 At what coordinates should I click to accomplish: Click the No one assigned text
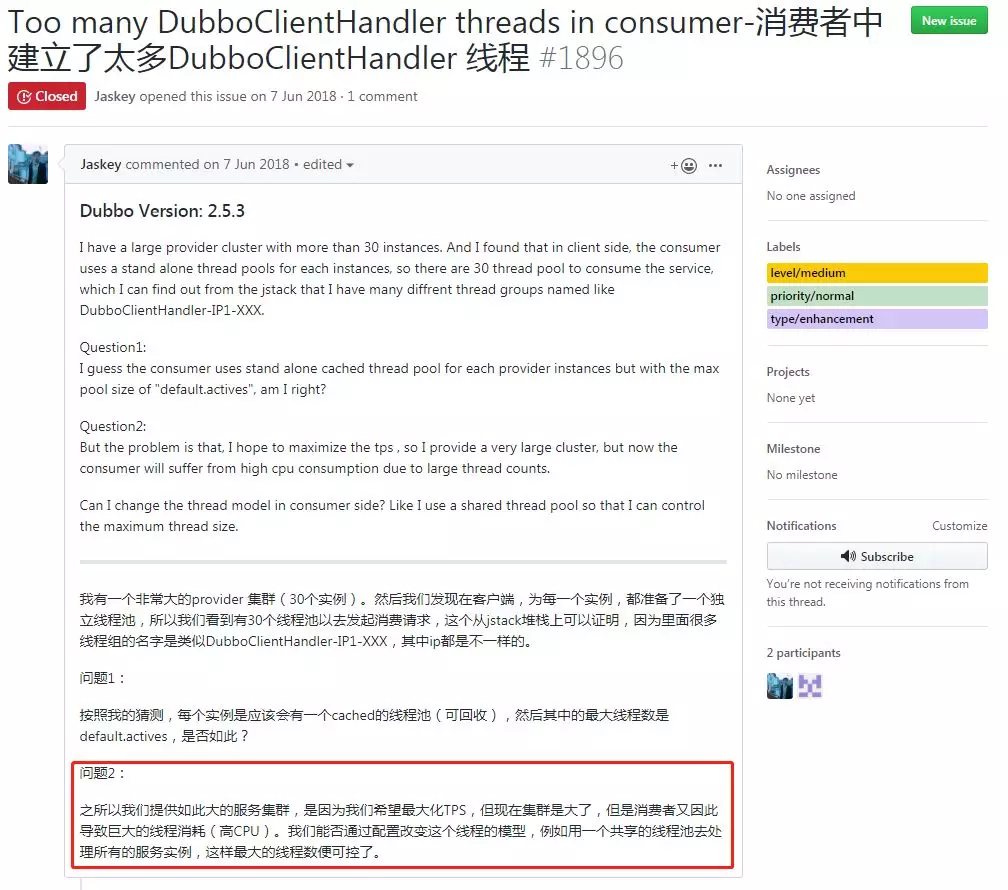811,195
